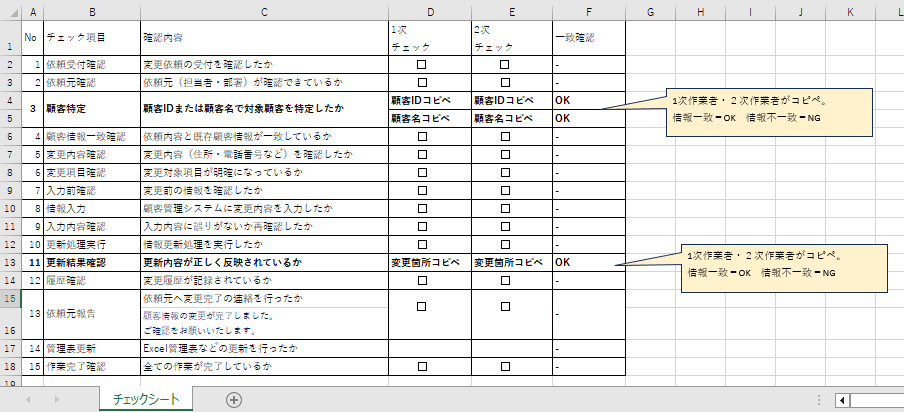
Task: Click 1次 顧客IDコピペ cell
Action: (430, 100)
